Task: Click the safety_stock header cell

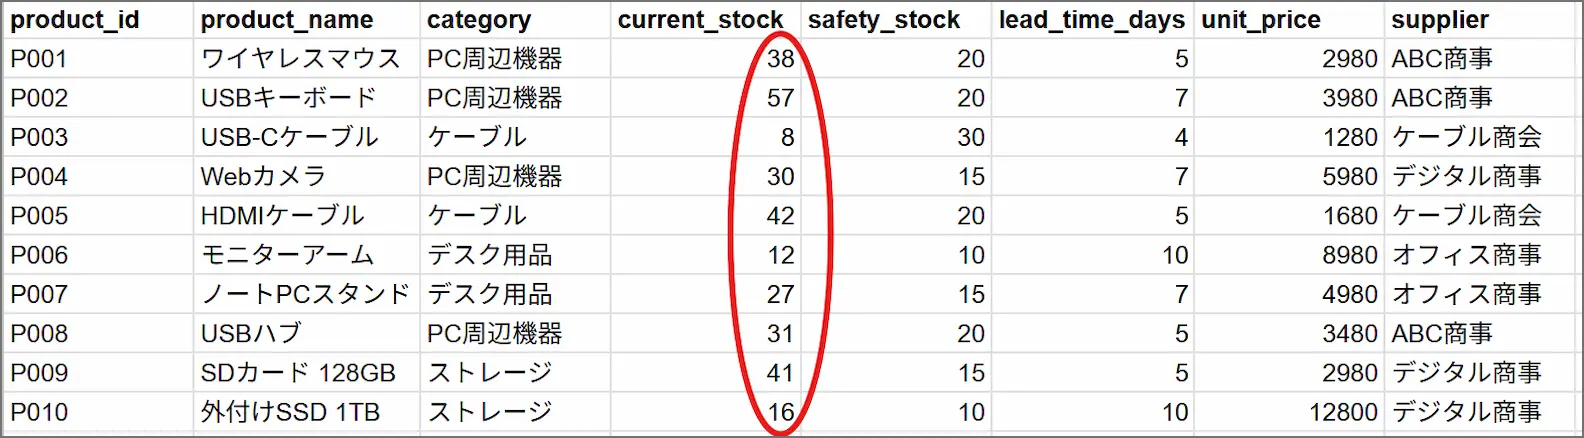Action: pyautogui.click(x=895, y=20)
